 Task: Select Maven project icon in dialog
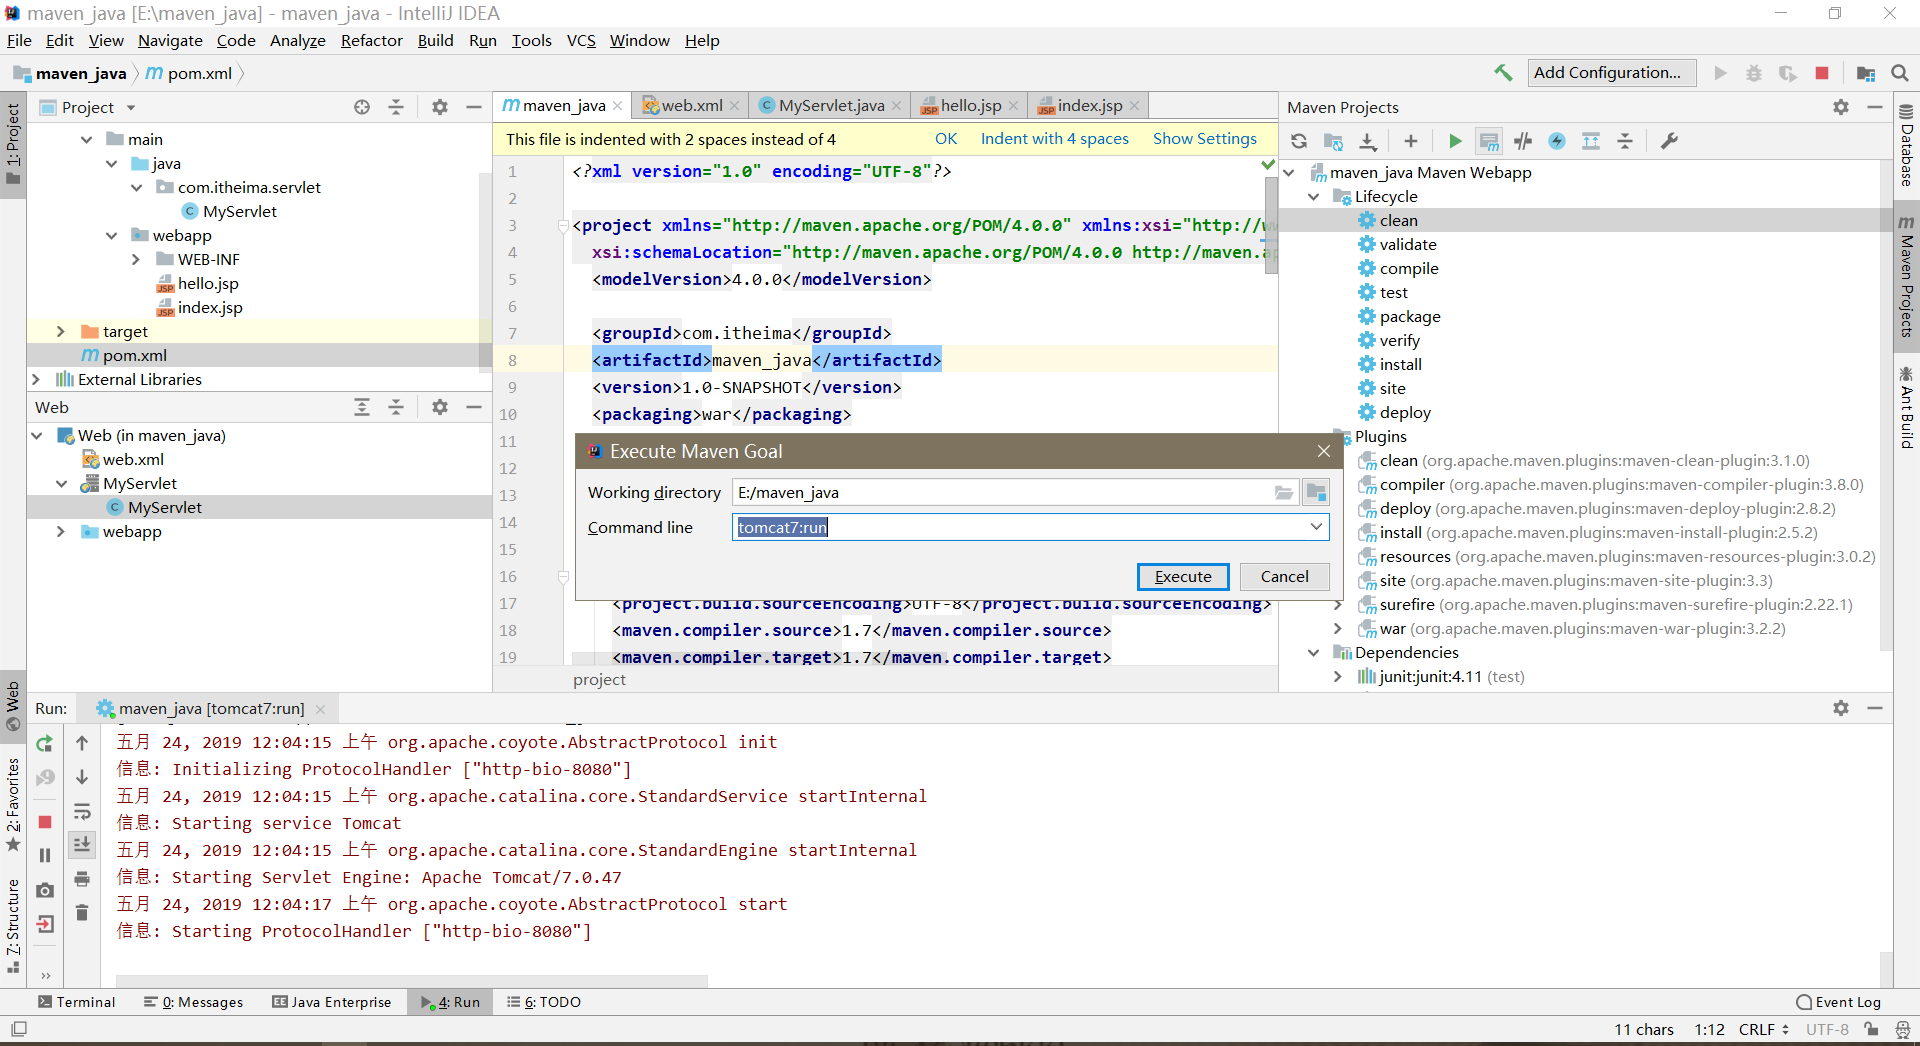(x=1316, y=492)
